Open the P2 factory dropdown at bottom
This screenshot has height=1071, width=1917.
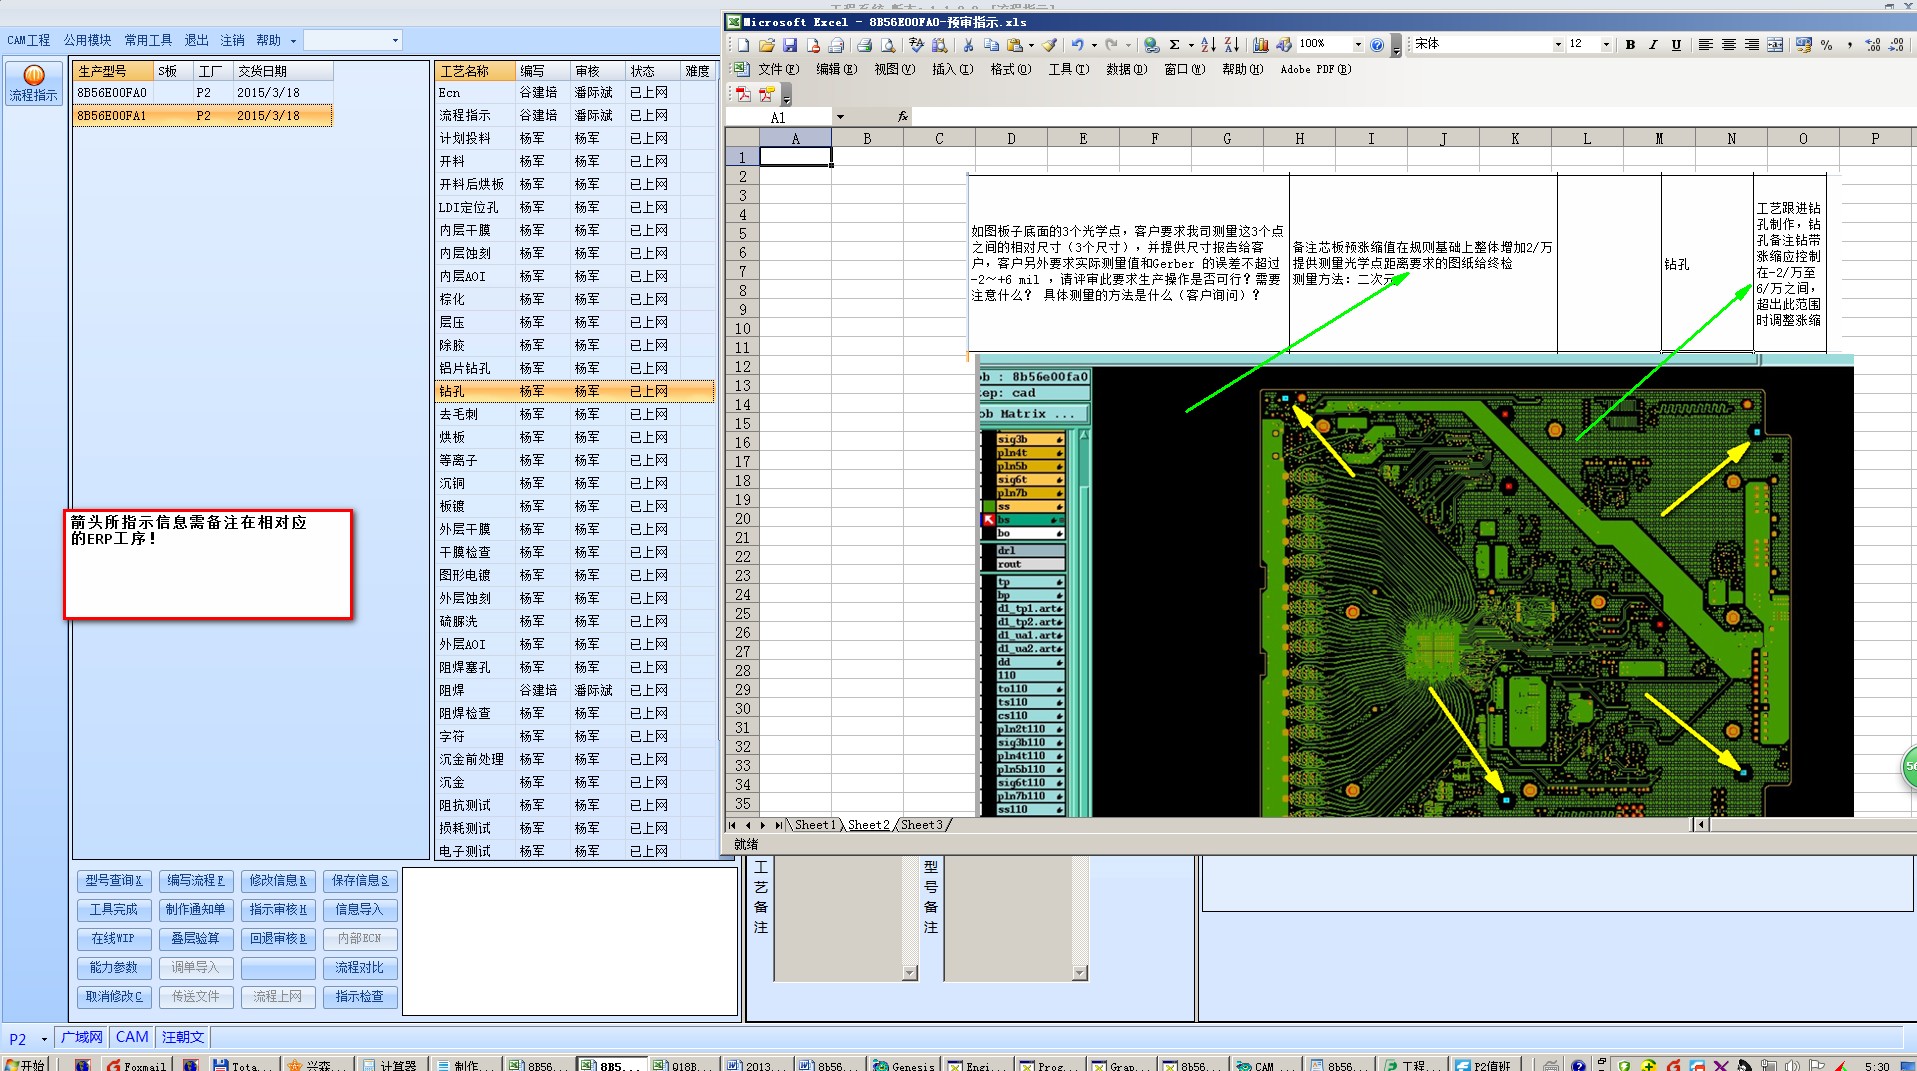(x=44, y=1039)
